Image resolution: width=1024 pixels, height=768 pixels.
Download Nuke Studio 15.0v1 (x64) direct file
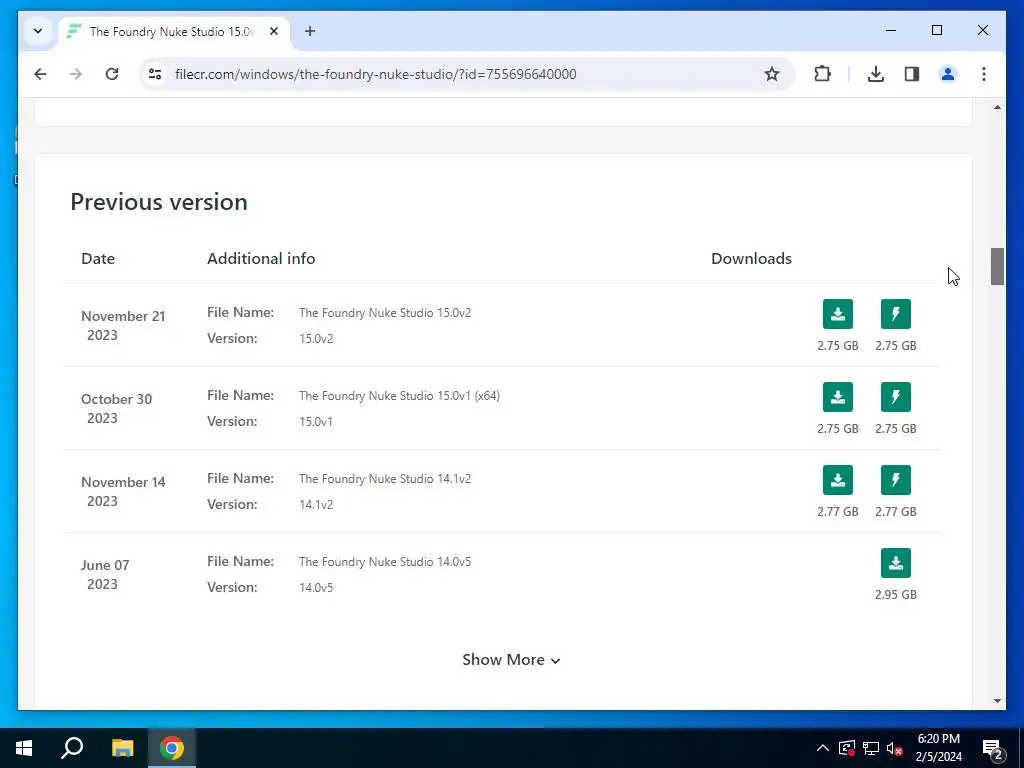point(837,397)
